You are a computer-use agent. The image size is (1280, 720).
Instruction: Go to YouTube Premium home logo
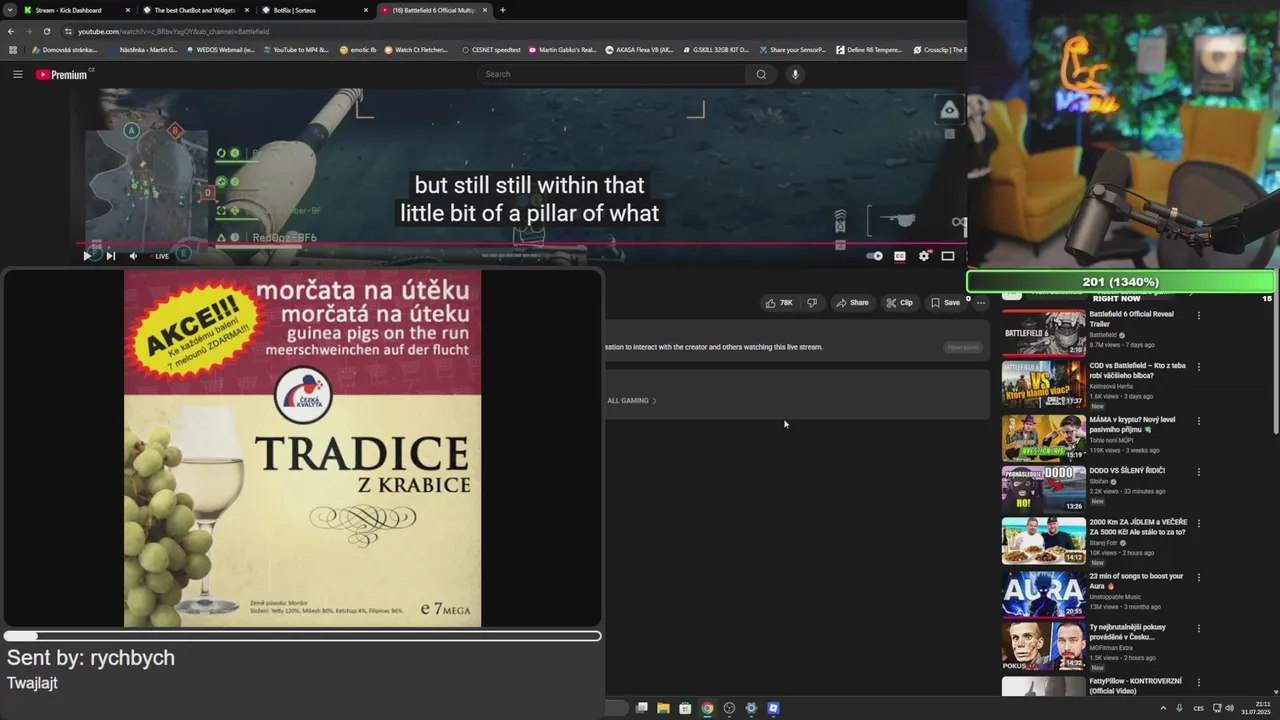(64, 74)
